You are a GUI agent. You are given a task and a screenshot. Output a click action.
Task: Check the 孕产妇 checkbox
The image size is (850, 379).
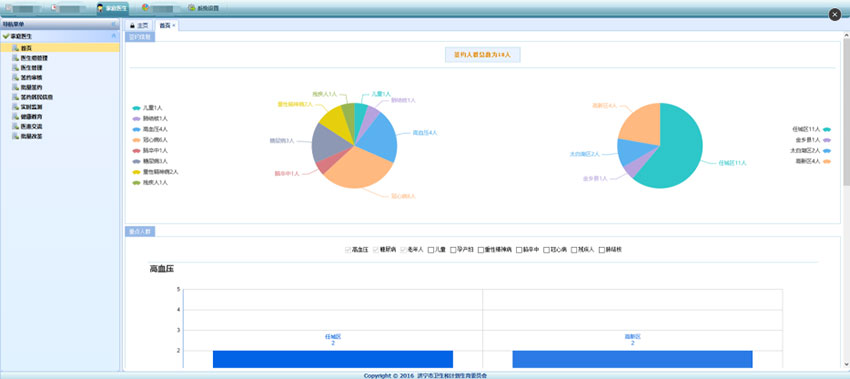point(453,250)
